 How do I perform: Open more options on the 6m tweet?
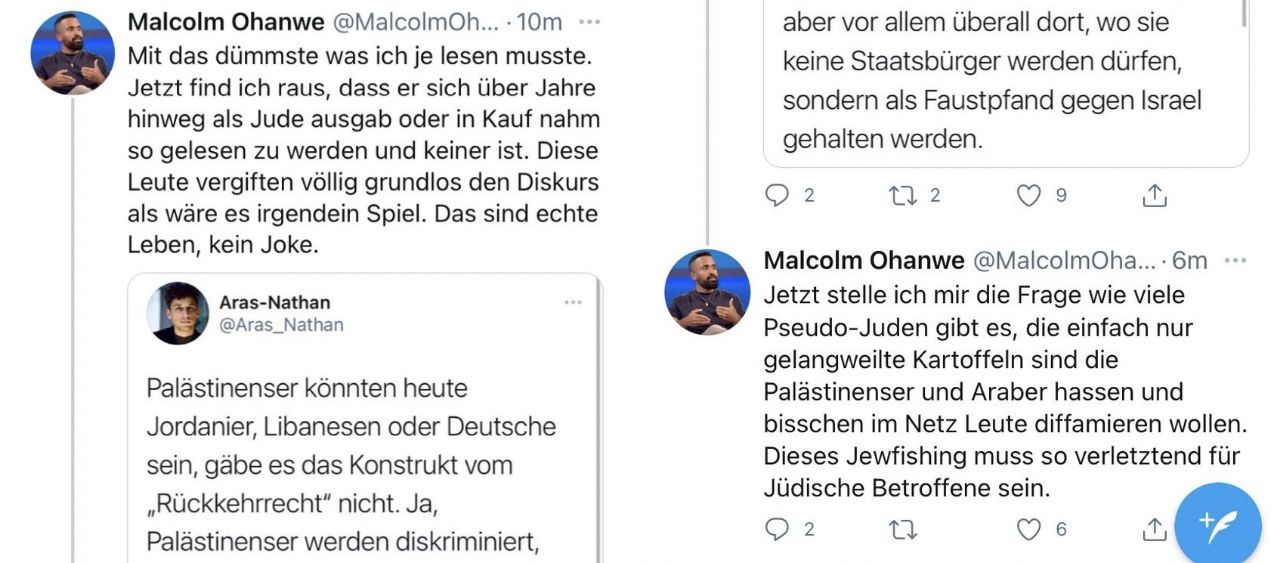point(1235,260)
